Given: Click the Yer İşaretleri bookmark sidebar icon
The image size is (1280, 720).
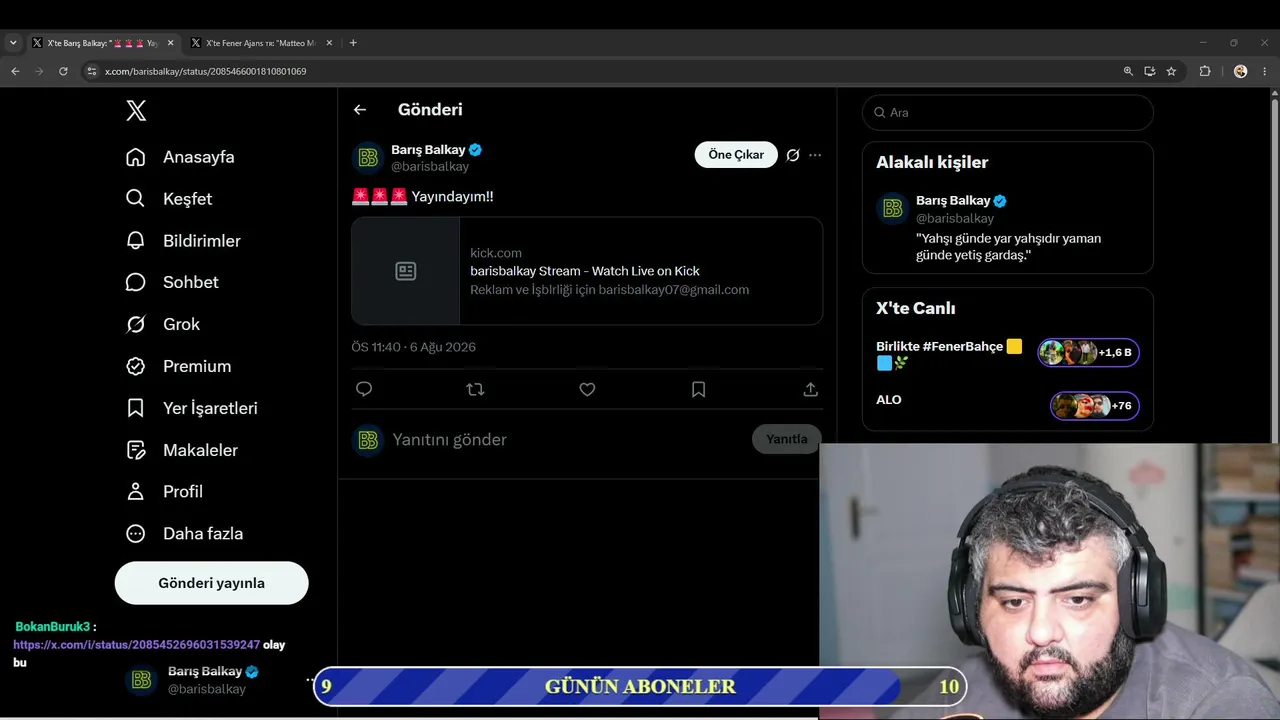Looking at the screenshot, I should [x=135, y=408].
